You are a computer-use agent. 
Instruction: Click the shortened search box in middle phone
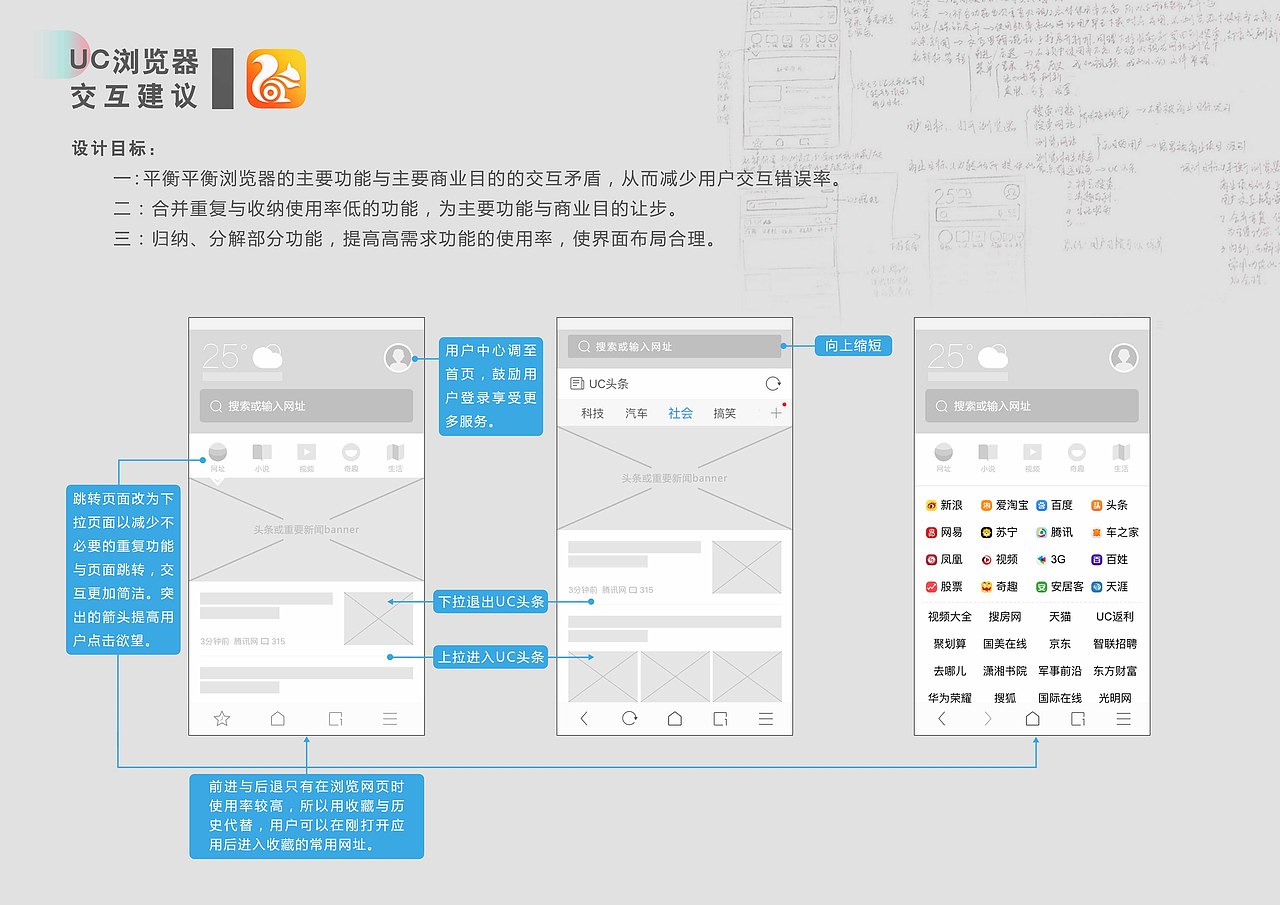pyautogui.click(x=674, y=346)
